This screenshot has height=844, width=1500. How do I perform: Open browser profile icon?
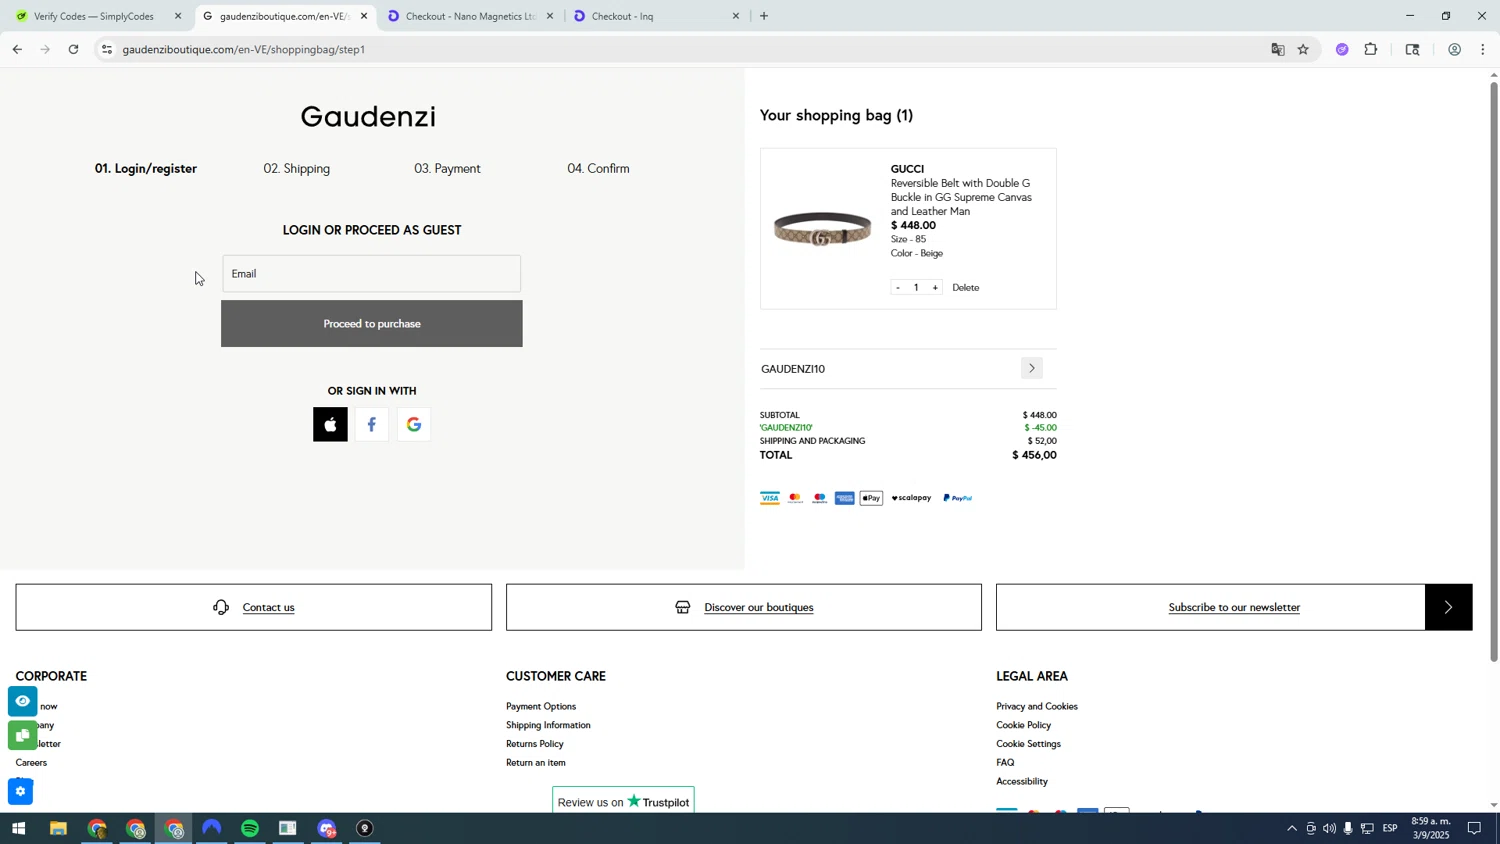pos(1454,49)
